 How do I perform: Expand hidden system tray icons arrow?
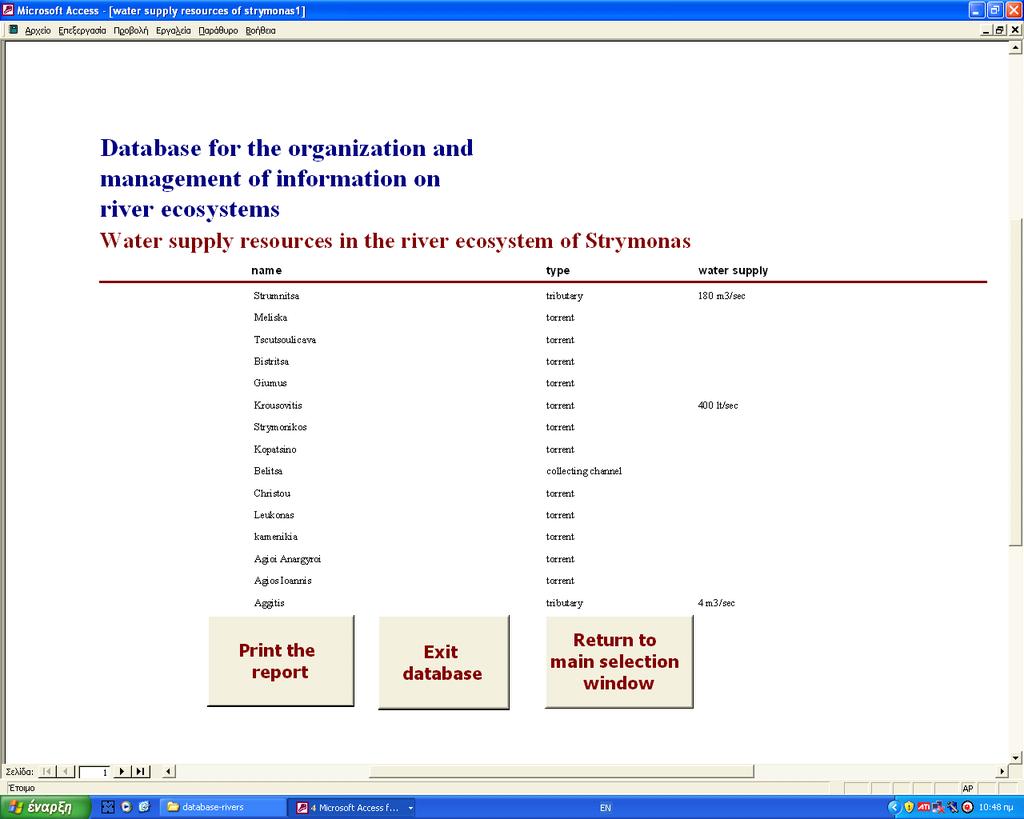click(x=894, y=808)
